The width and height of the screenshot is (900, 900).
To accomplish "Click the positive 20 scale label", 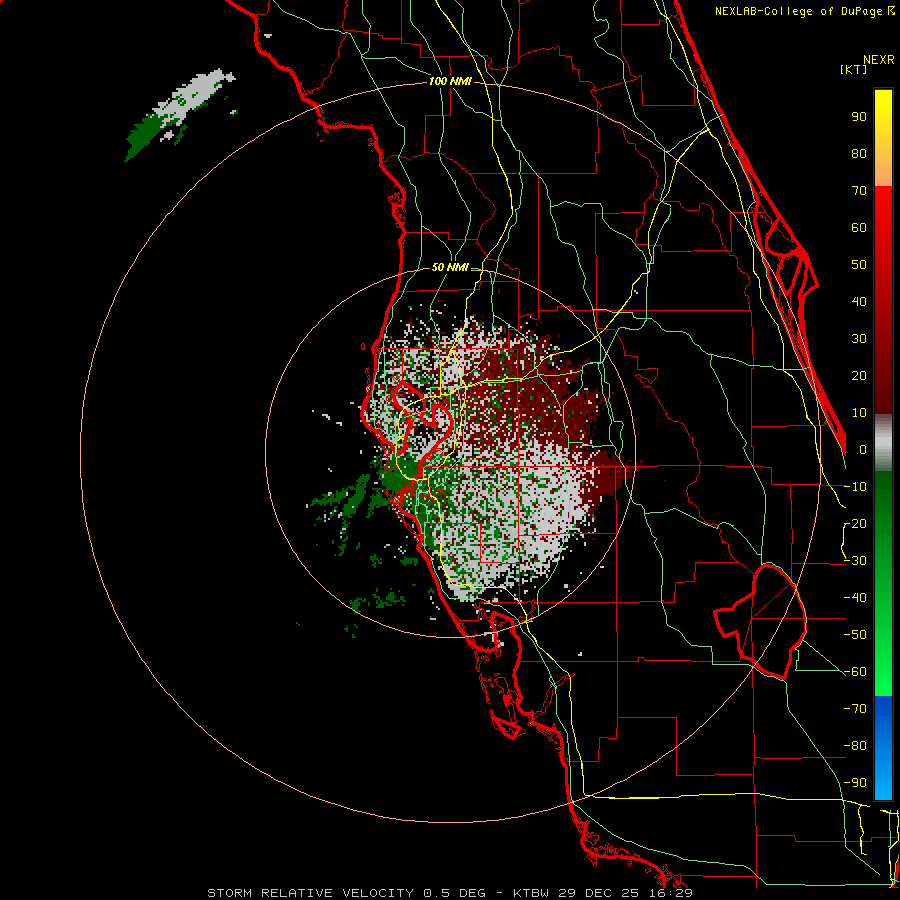I will tap(859, 376).
